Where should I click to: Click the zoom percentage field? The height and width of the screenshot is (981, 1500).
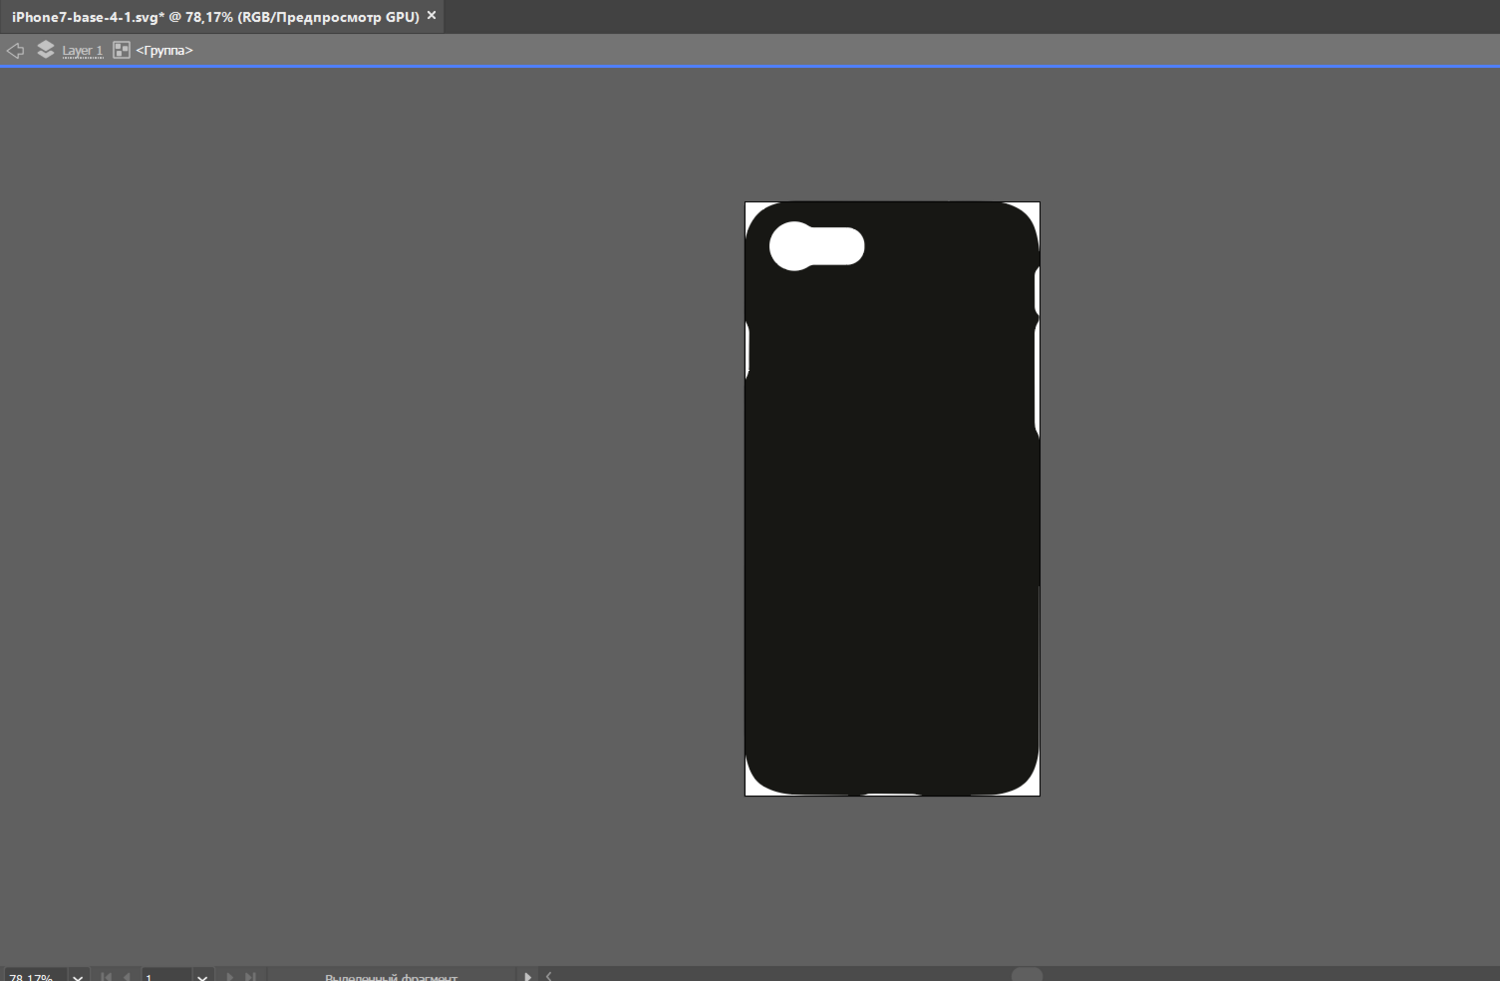(33, 976)
